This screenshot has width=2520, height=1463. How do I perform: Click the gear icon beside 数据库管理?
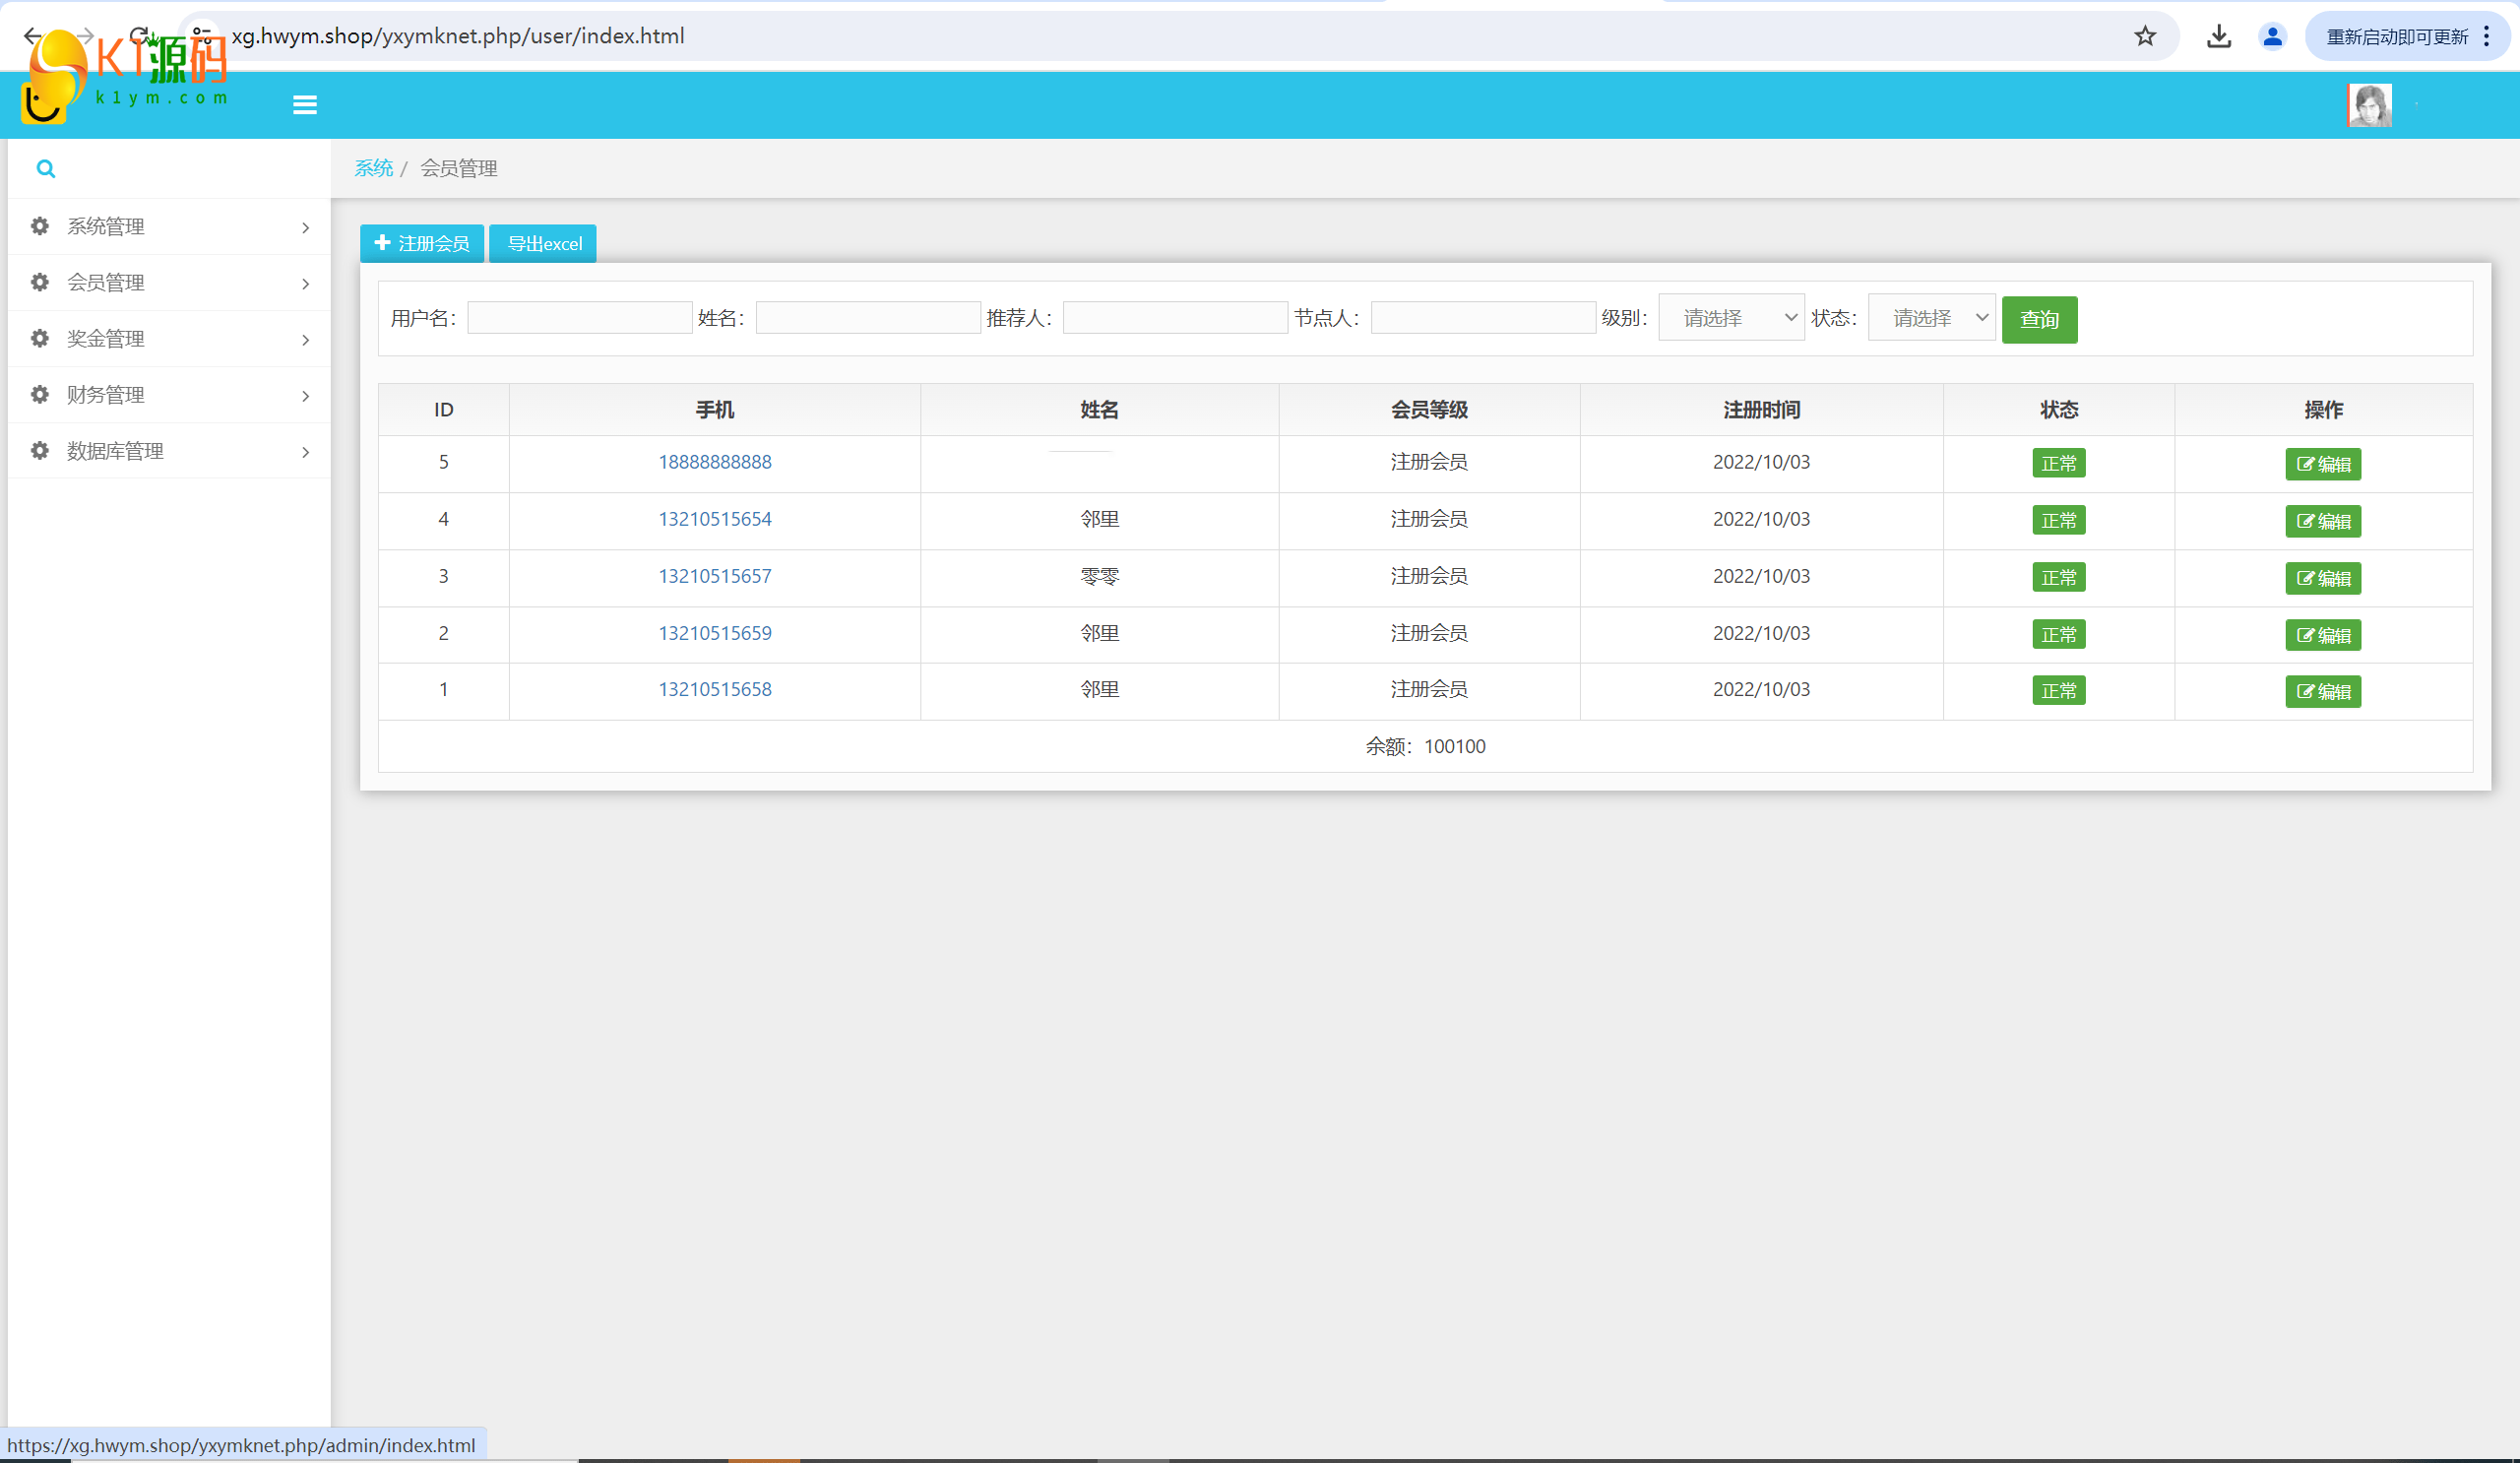coord(40,450)
